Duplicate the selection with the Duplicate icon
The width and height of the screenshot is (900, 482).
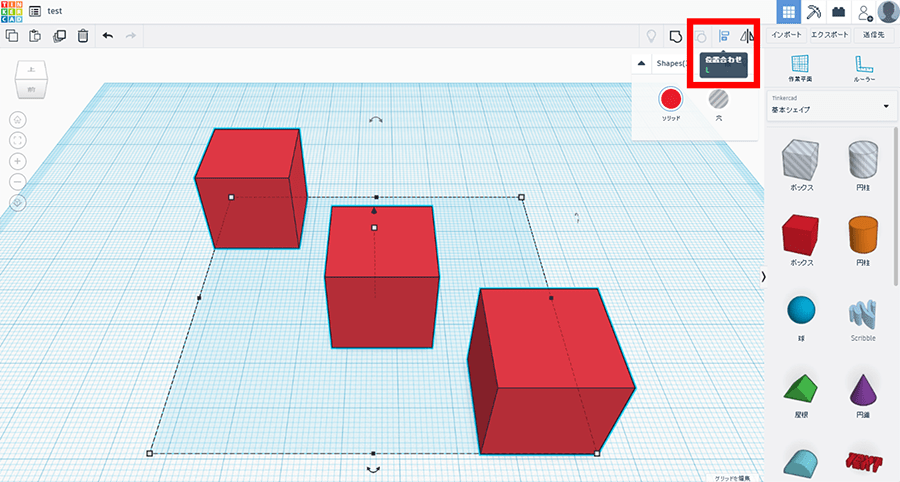tap(59, 36)
